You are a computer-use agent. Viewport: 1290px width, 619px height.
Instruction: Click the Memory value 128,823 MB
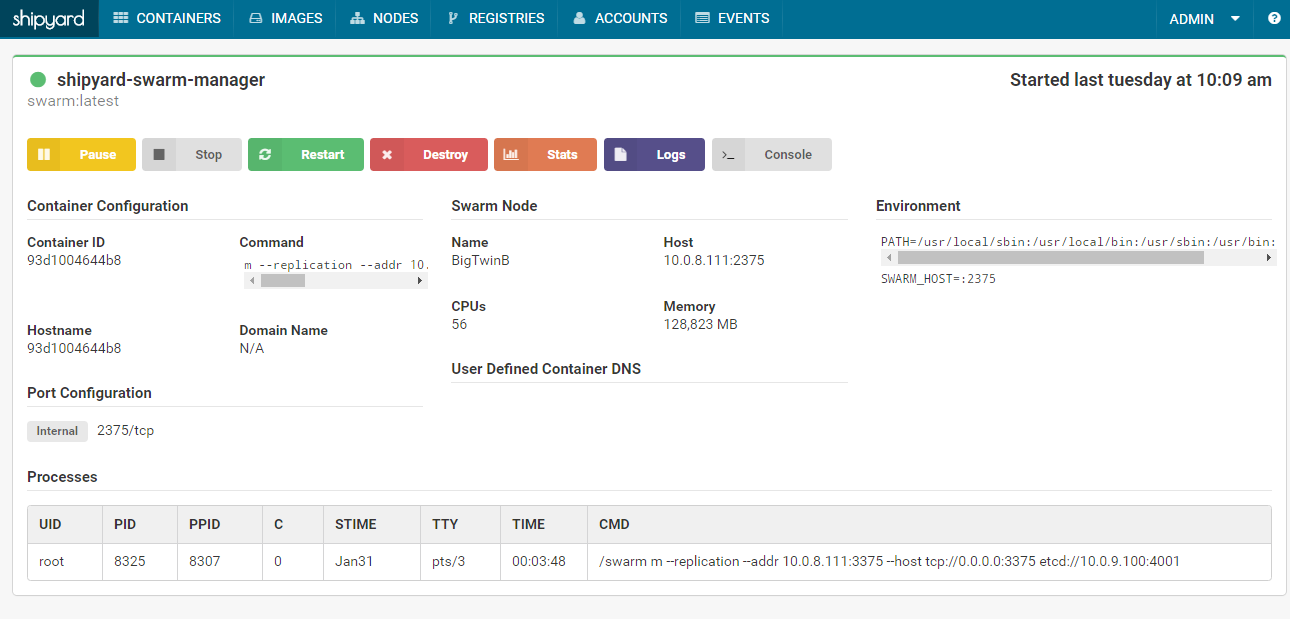tap(701, 324)
